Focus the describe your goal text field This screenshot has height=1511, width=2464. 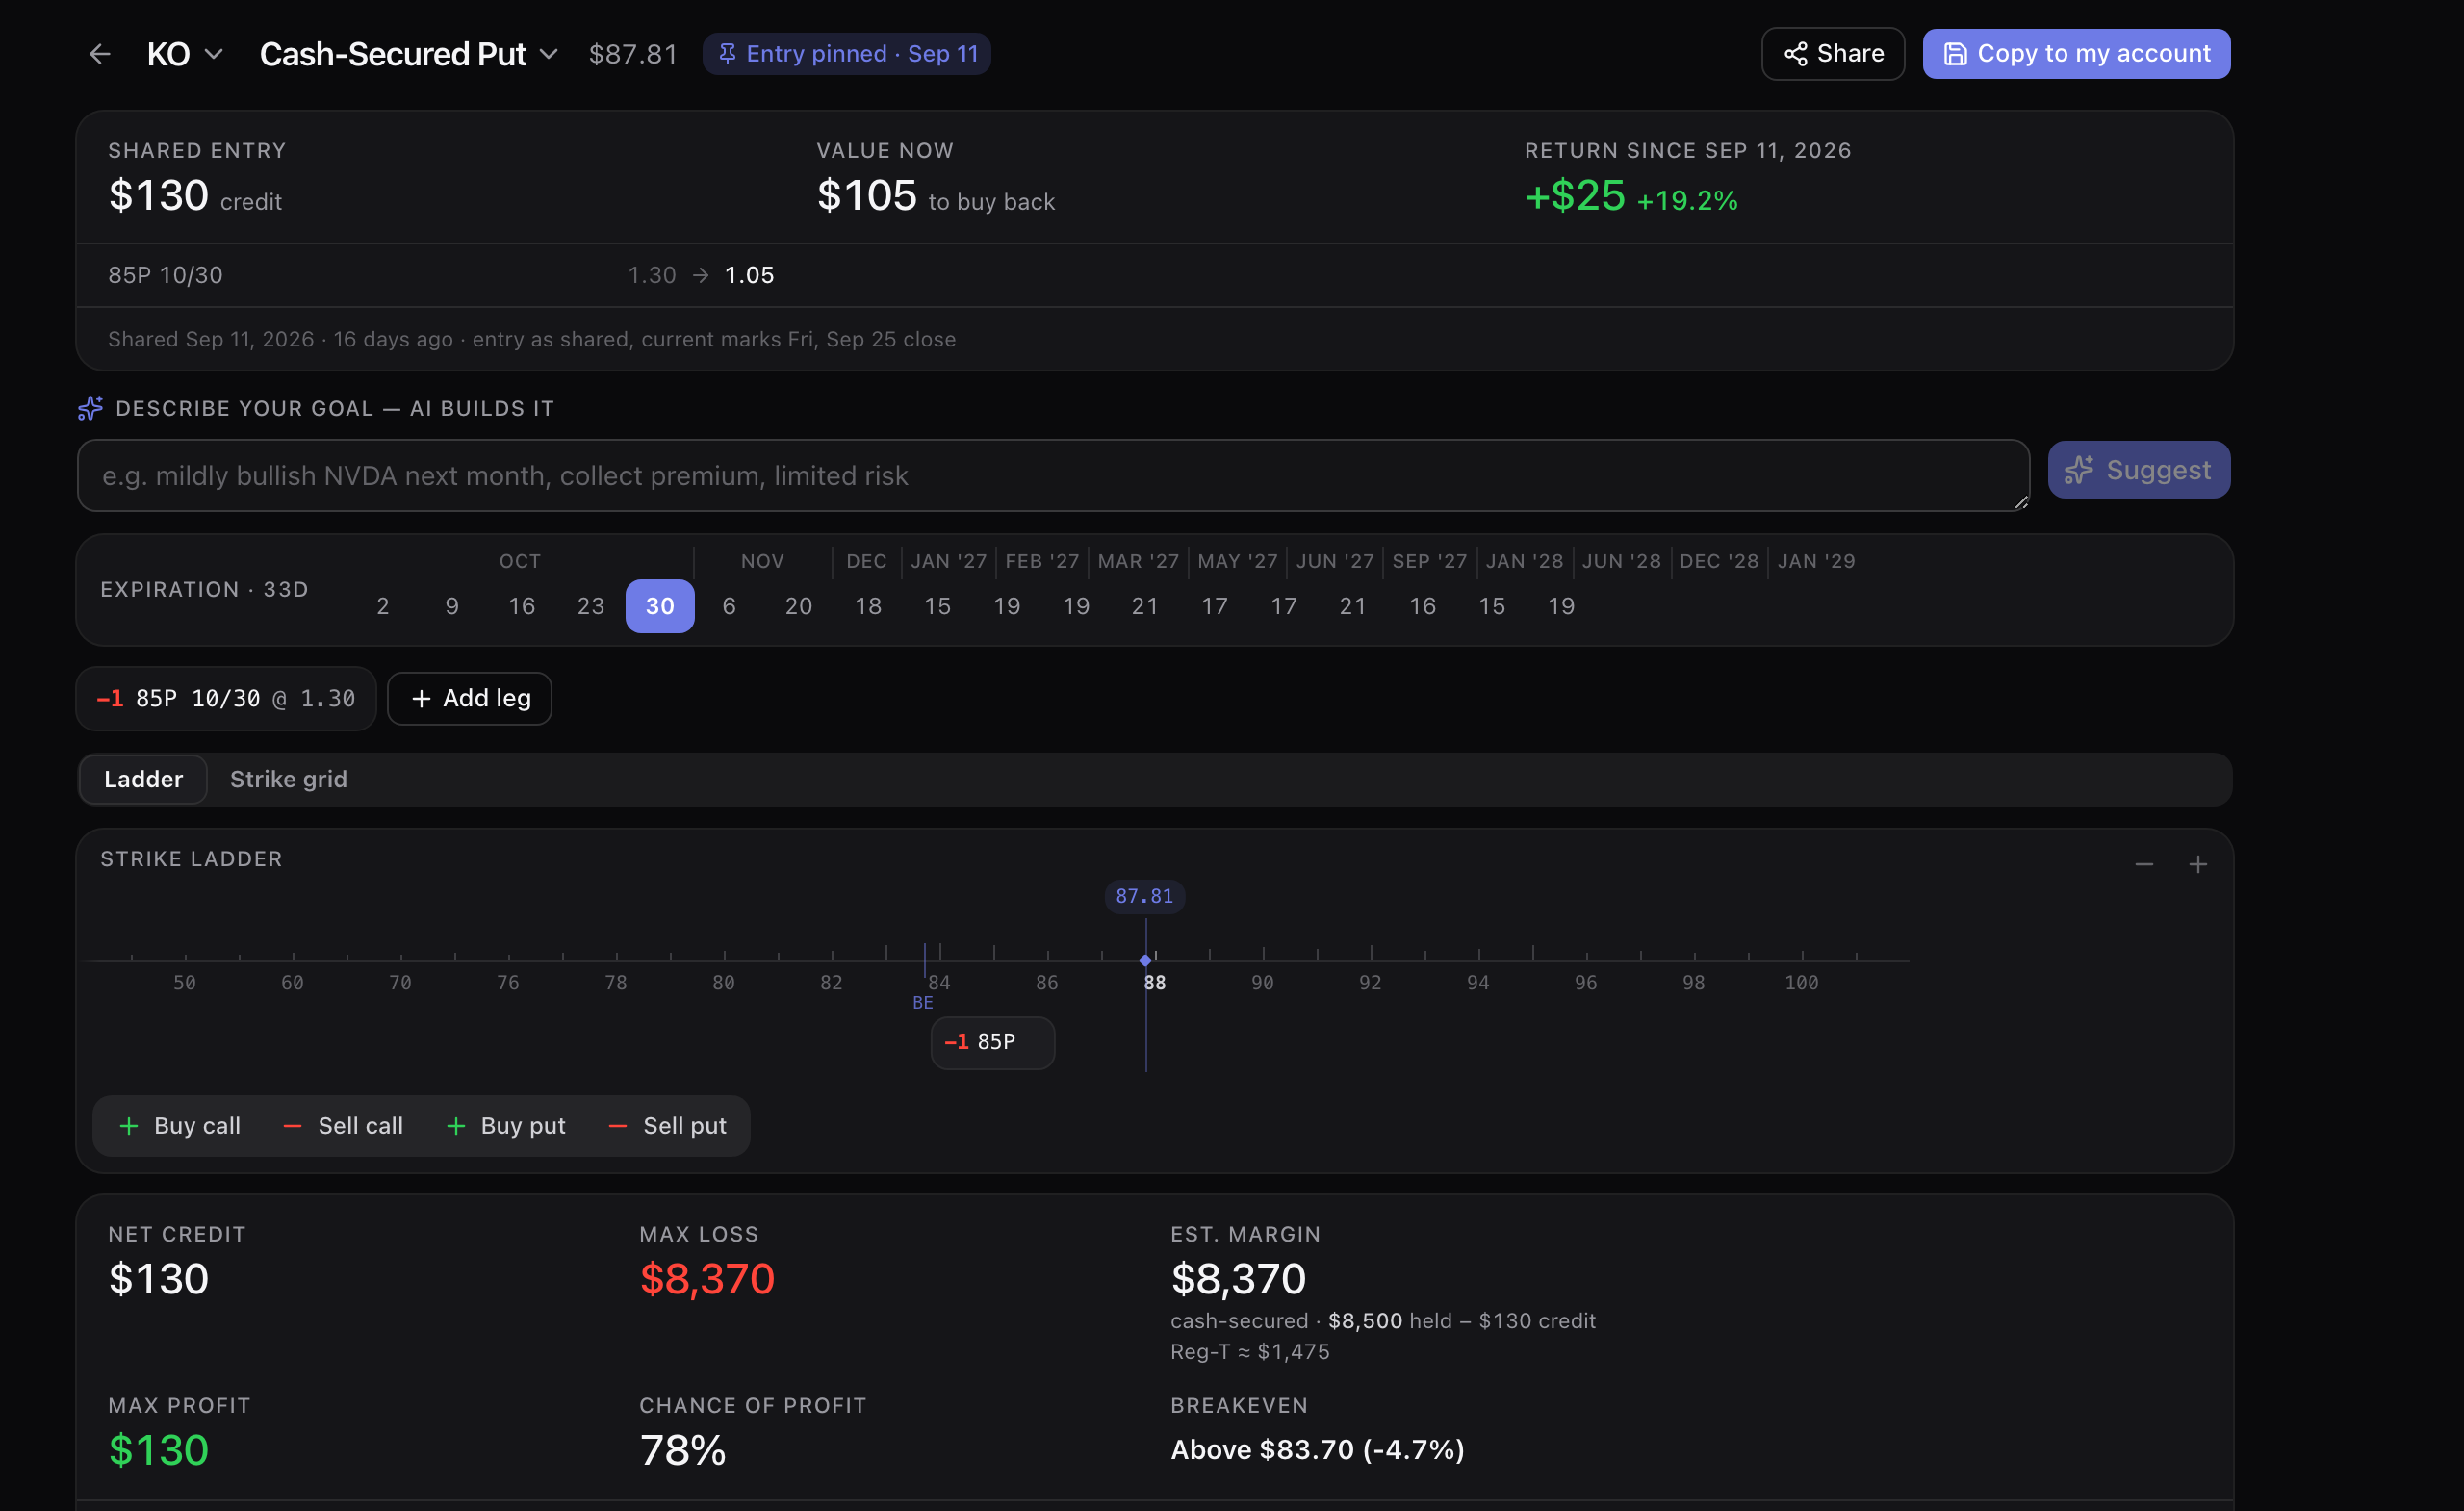pyautogui.click(x=1053, y=476)
